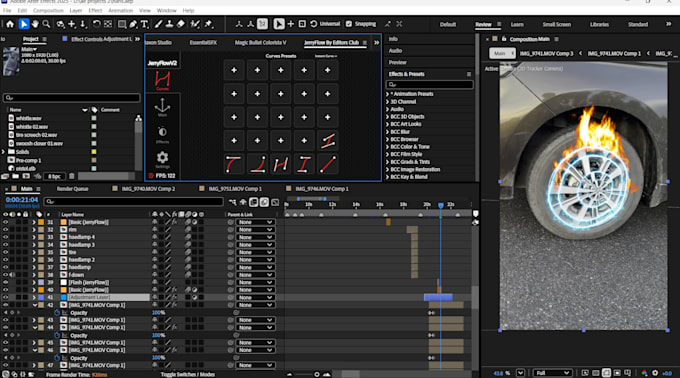This screenshot has height=378, width=680.
Task: Expand the Solids folder
Action: tap(3, 152)
